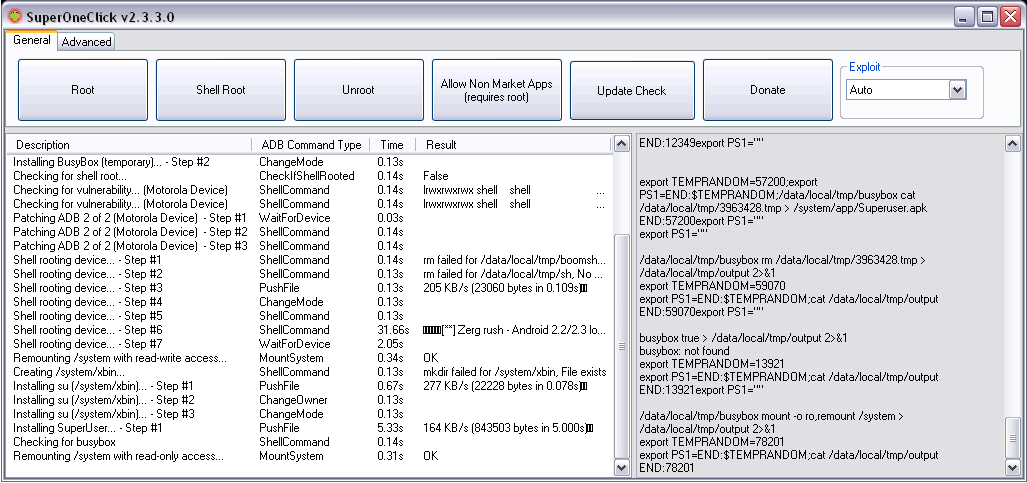The width and height of the screenshot is (1027, 483).
Task: Click the Root button
Action: (x=83, y=90)
